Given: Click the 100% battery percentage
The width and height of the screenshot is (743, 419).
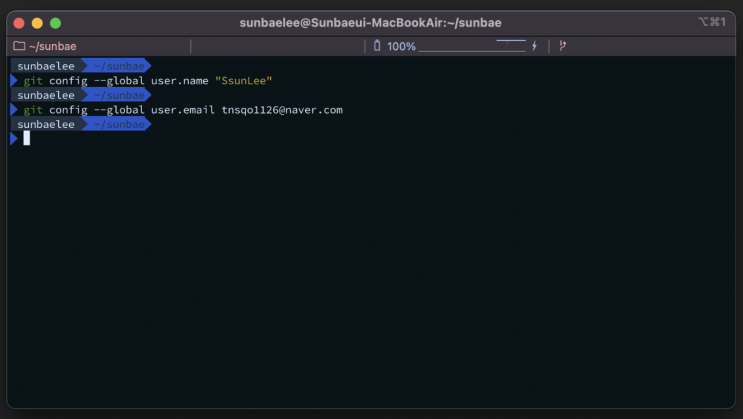Looking at the screenshot, I should pyautogui.click(x=401, y=46).
